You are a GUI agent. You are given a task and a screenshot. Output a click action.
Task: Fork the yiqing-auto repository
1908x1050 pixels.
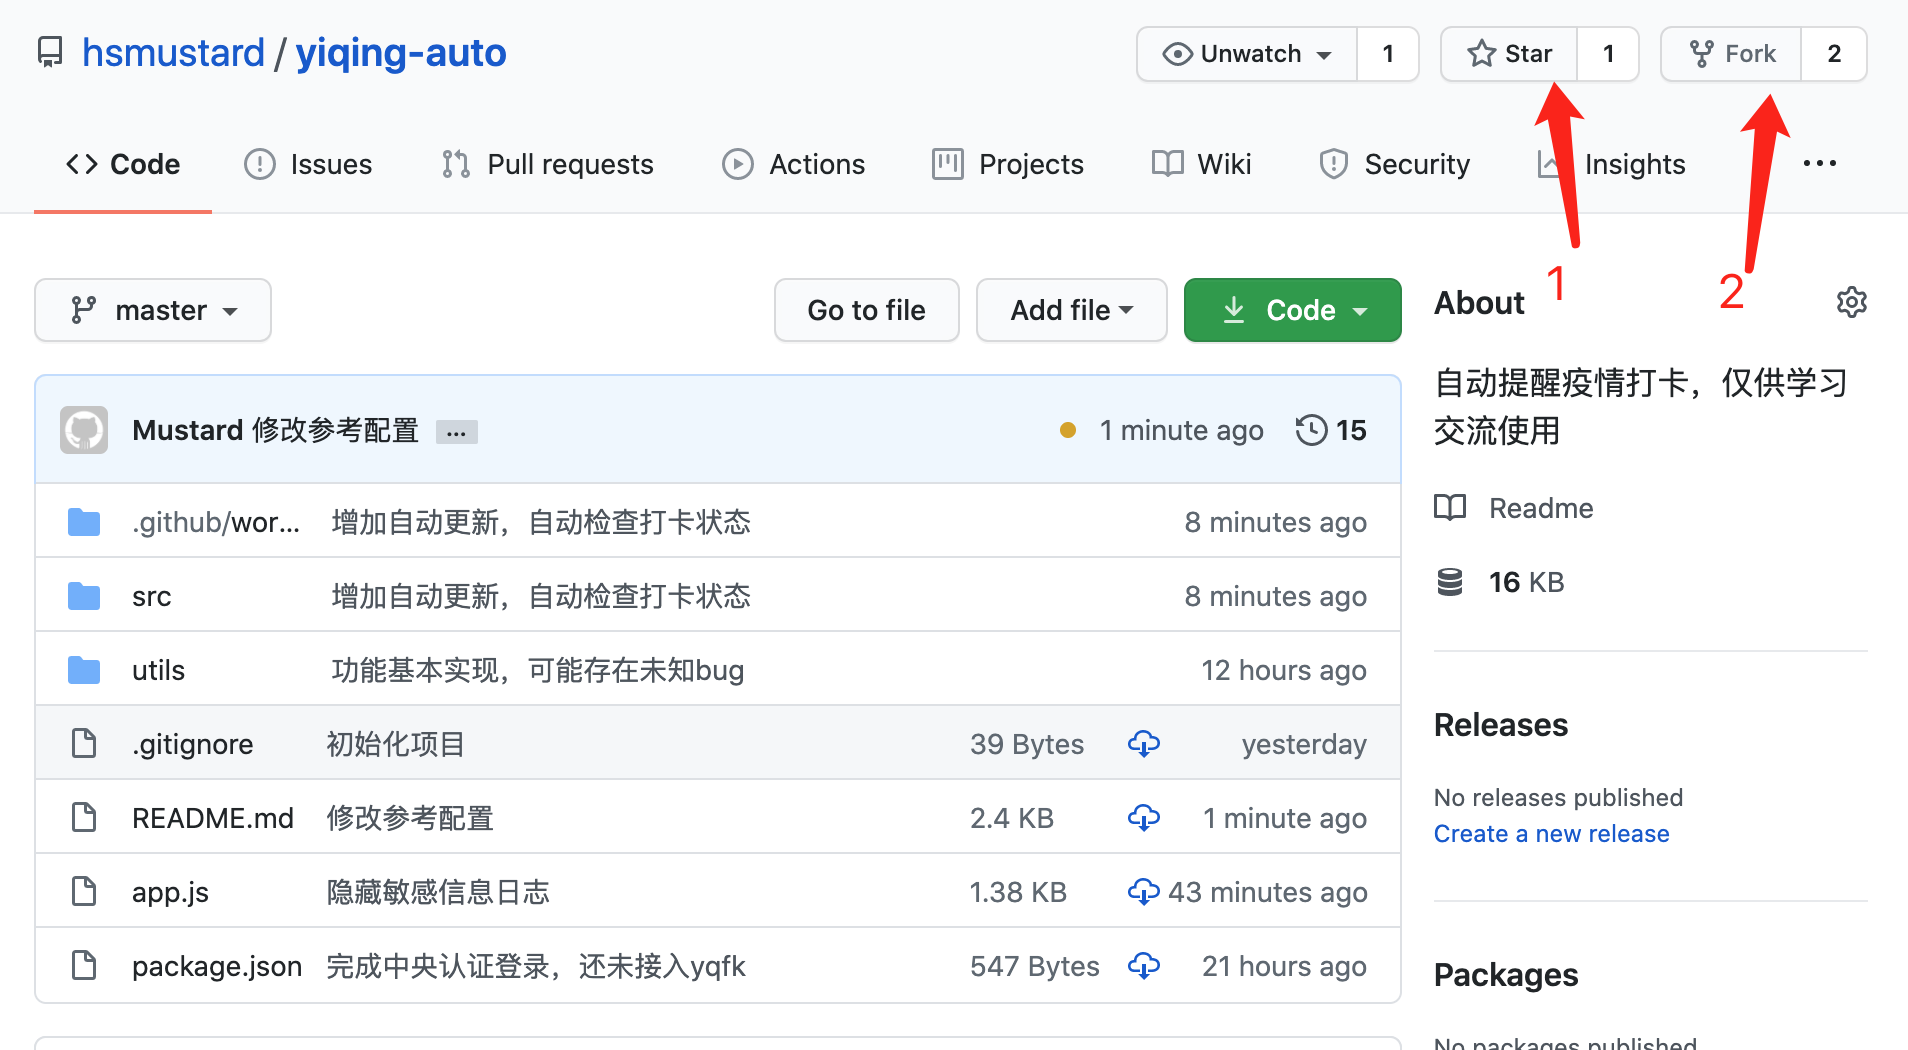(1731, 54)
